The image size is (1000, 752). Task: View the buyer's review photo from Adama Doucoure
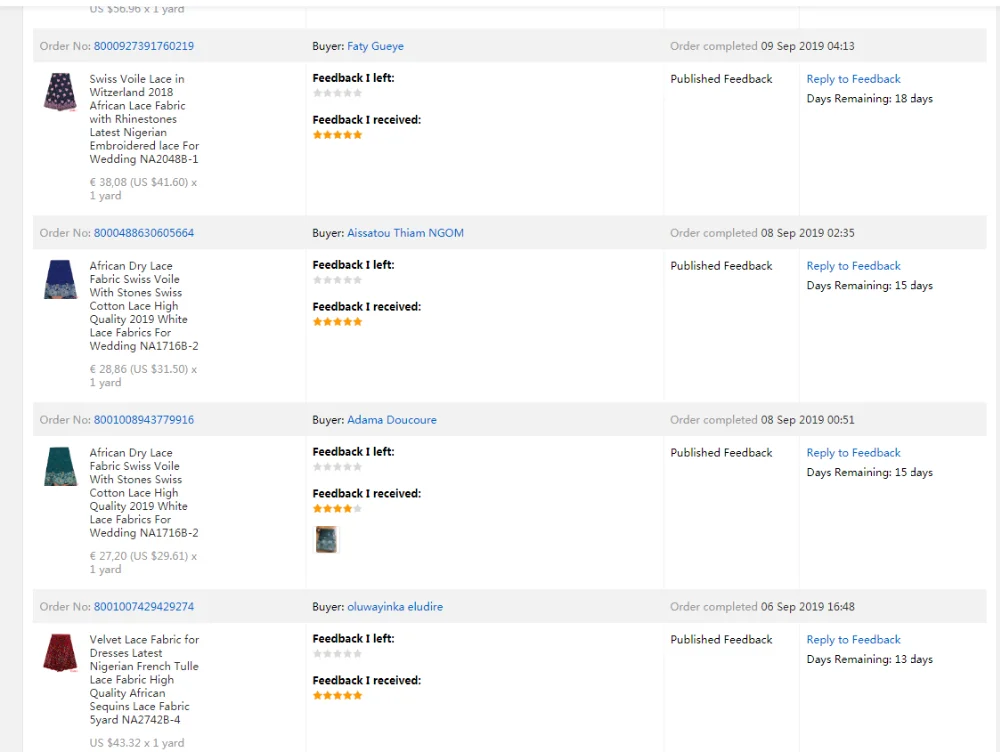click(327, 540)
